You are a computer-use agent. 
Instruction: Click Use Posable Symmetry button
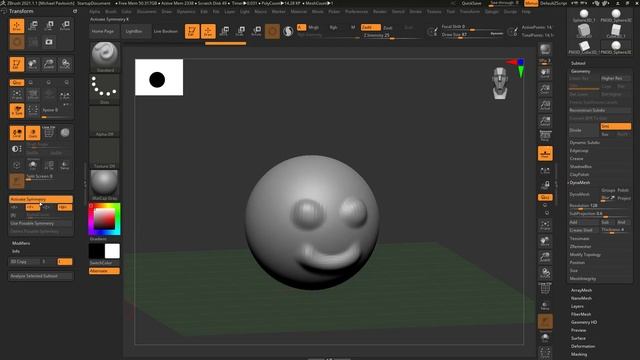41,223
